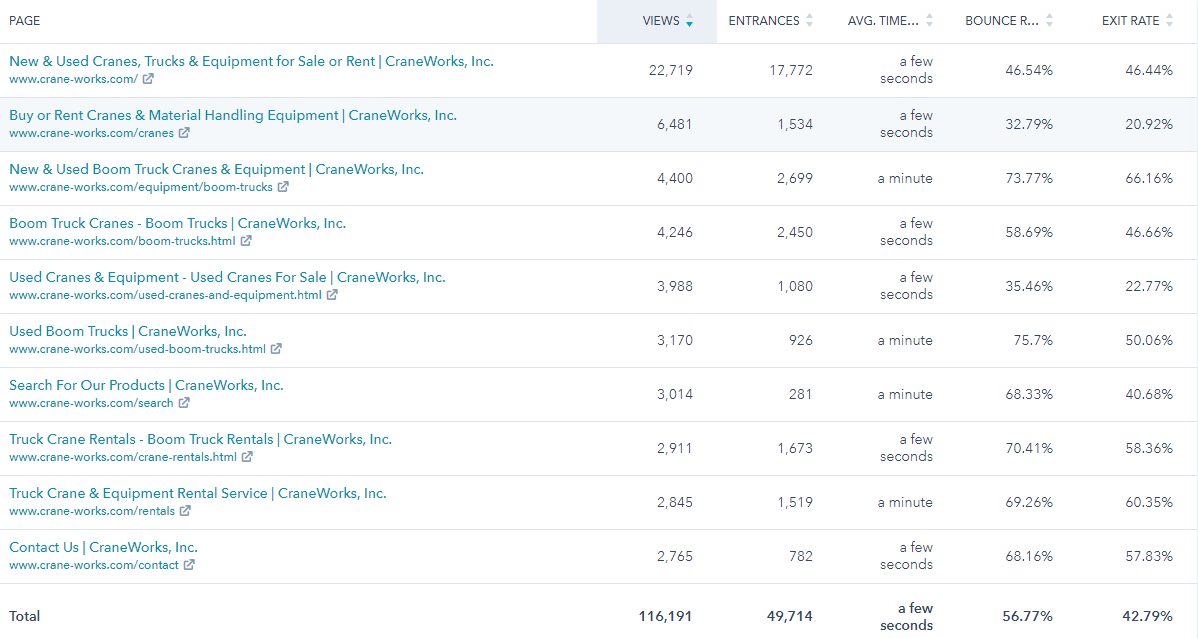
Task: Open external link icon for crane-works.com homepage
Action: pyautogui.click(x=148, y=79)
